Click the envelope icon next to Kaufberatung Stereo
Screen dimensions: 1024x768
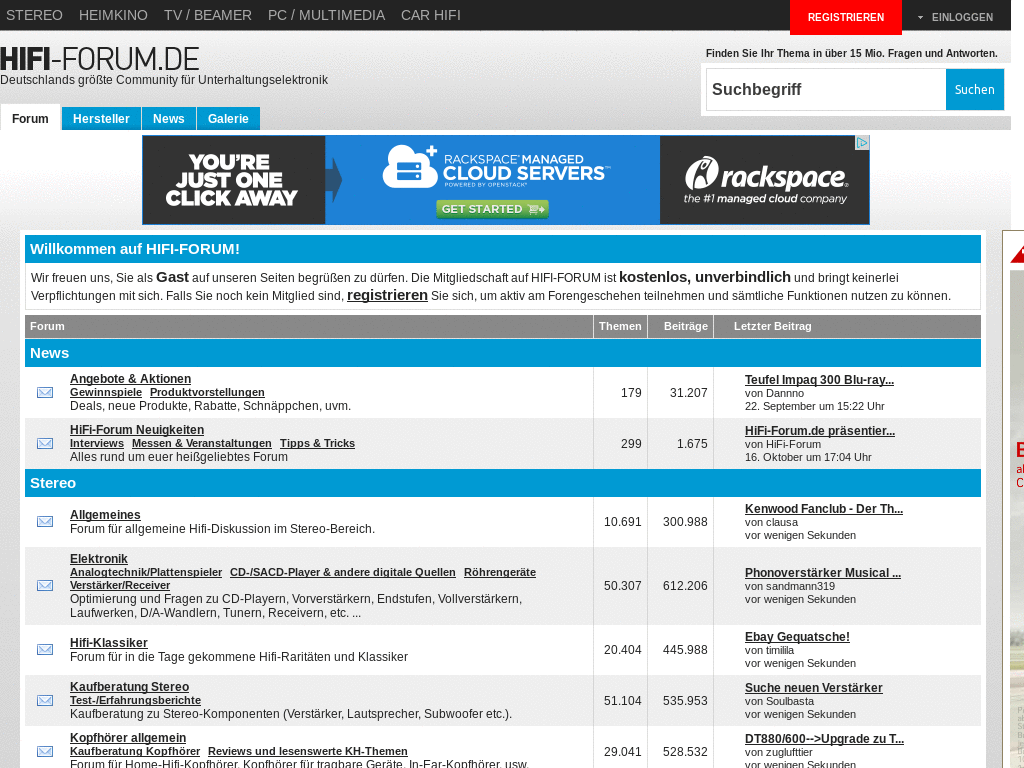pyautogui.click(x=44, y=700)
